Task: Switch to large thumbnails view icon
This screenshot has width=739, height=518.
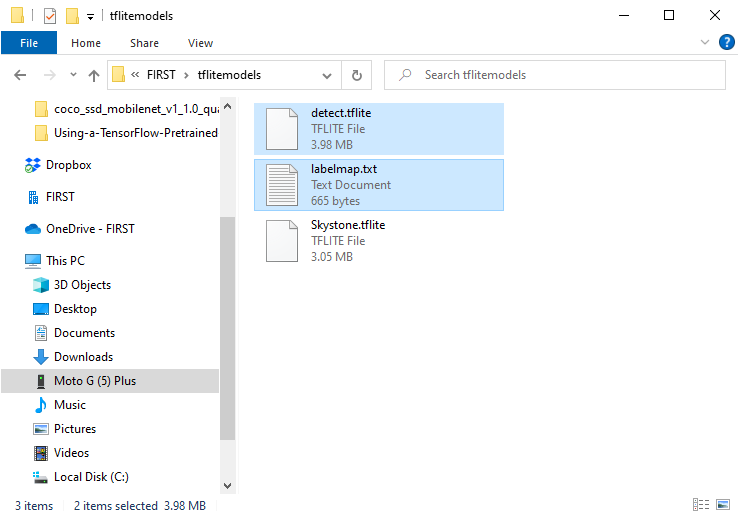Action: click(x=722, y=505)
